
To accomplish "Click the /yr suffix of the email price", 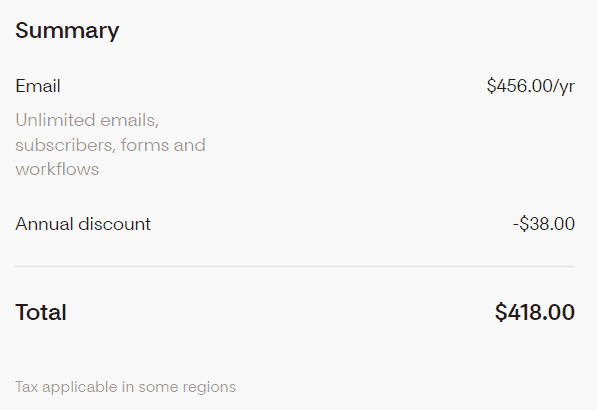I will (564, 87).
